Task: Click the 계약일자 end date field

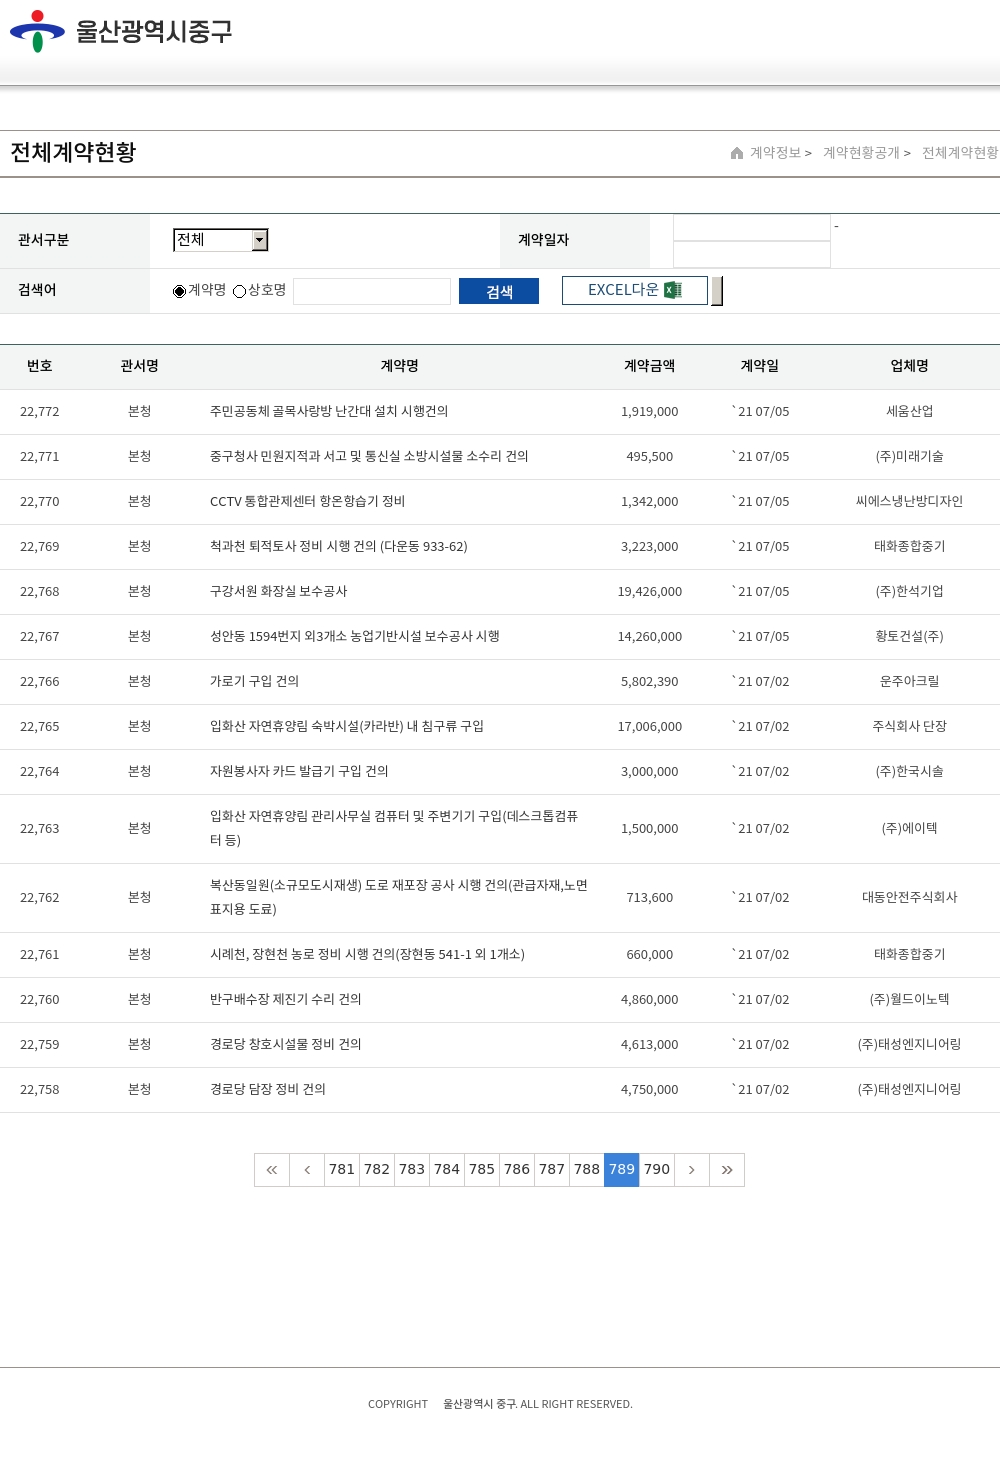Action: pos(752,255)
